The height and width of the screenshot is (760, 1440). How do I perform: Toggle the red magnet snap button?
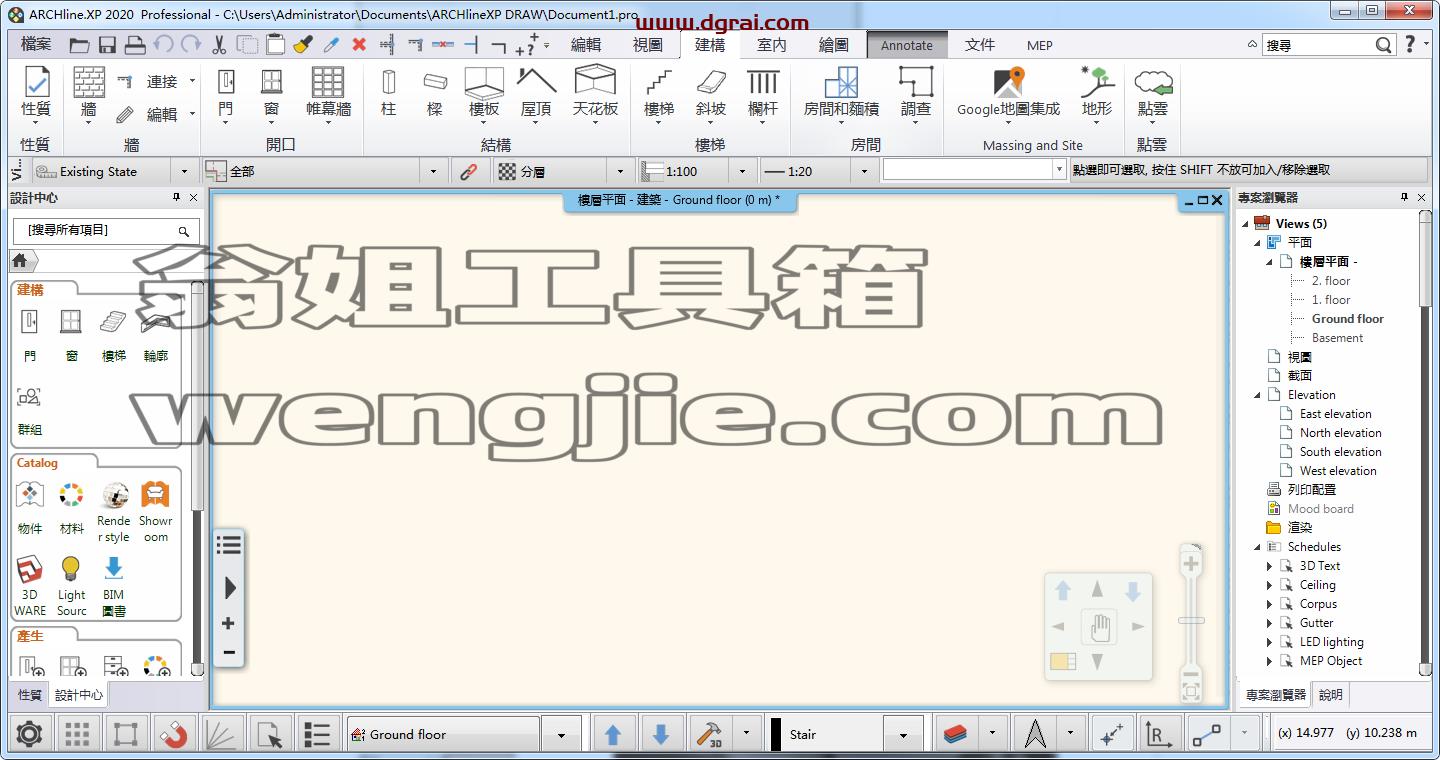tap(173, 735)
